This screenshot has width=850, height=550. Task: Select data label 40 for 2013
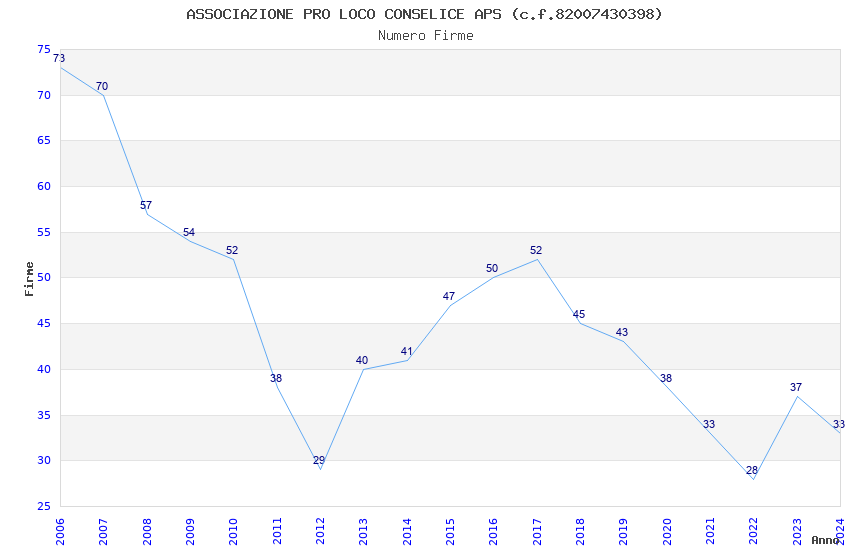(362, 360)
